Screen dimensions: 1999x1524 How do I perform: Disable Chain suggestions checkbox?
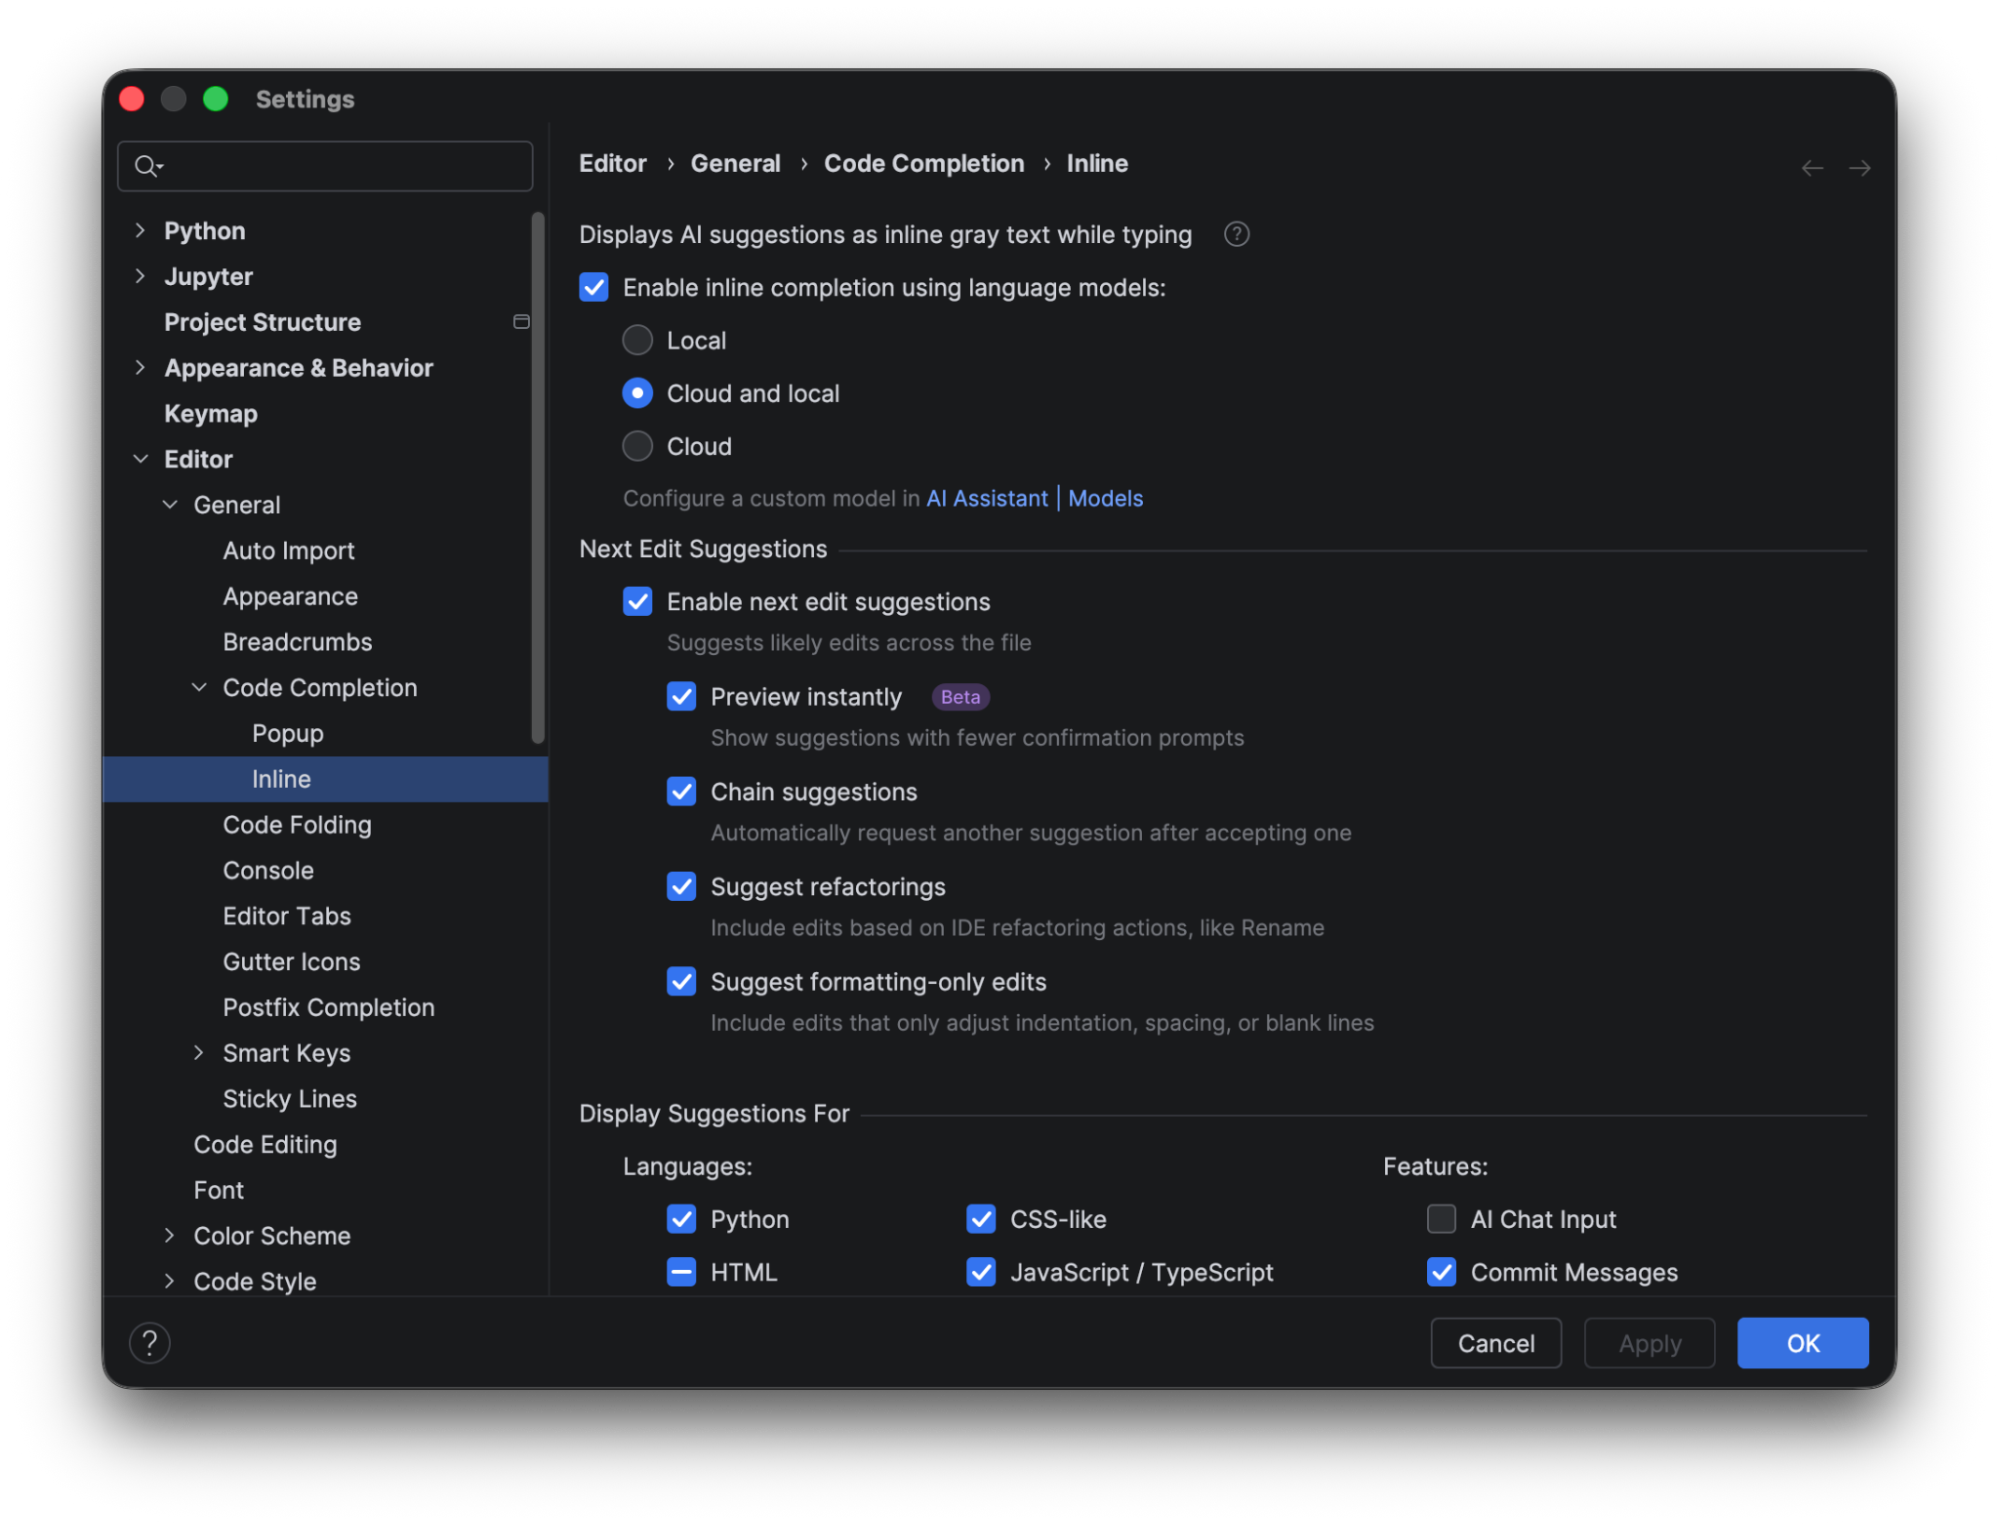point(682,792)
